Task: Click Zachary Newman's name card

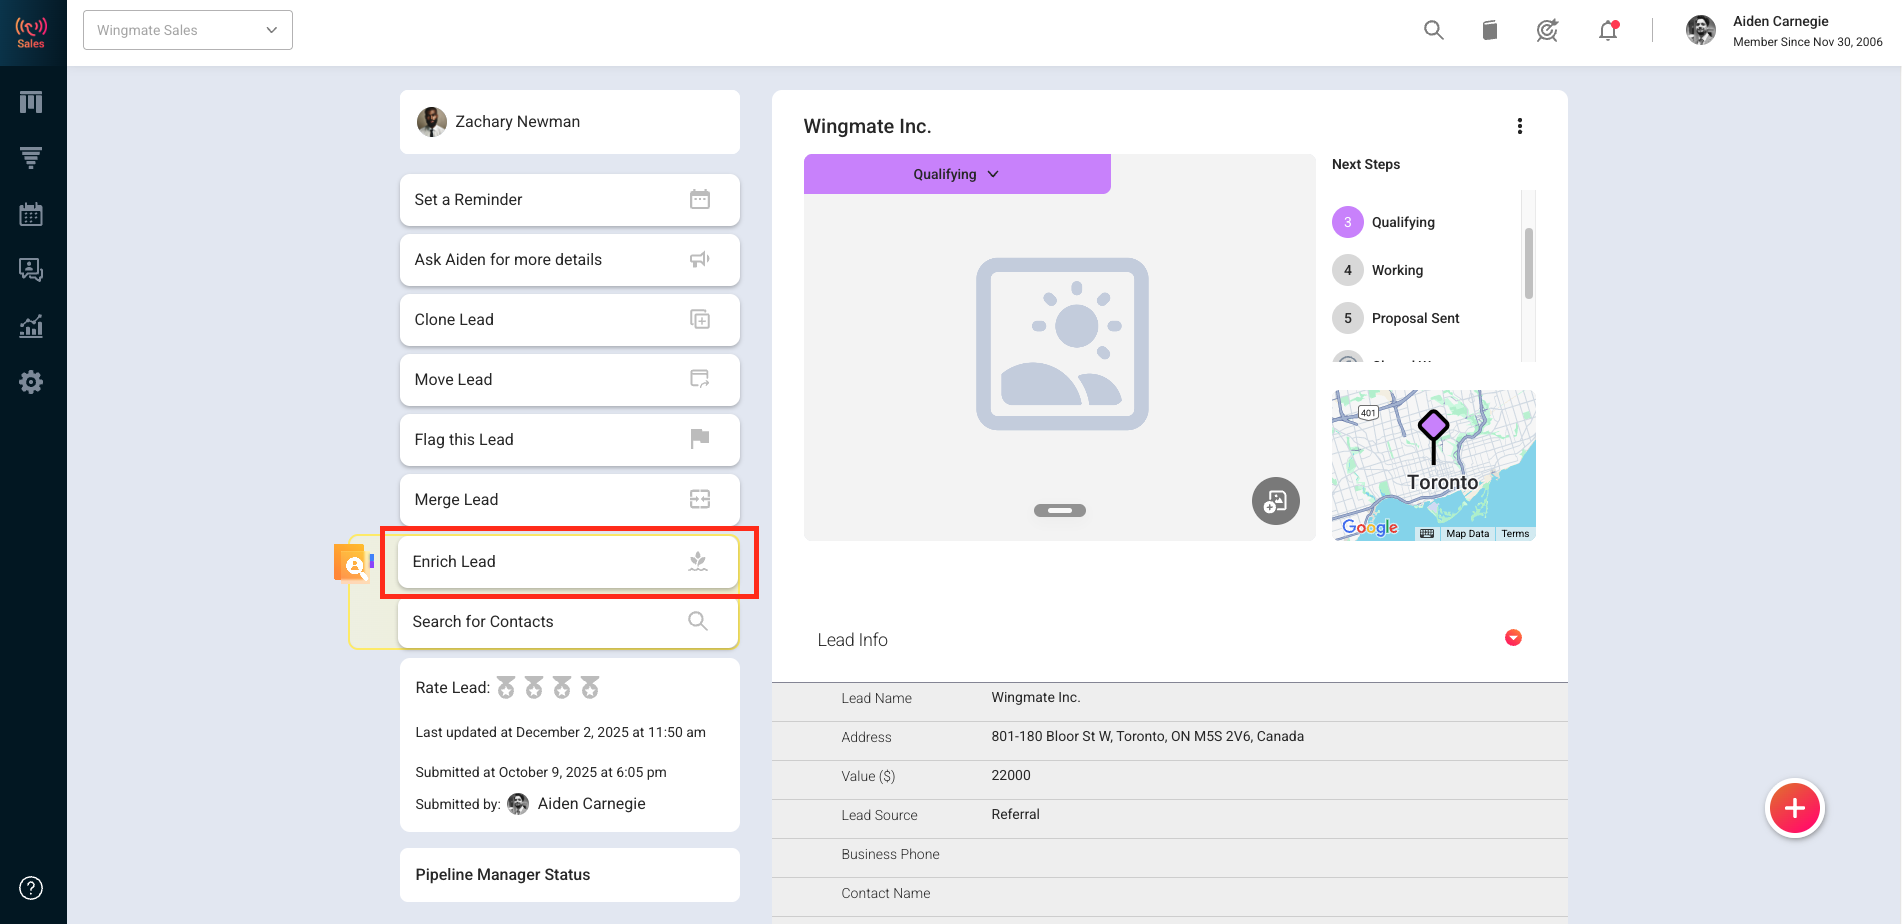Action: click(570, 122)
